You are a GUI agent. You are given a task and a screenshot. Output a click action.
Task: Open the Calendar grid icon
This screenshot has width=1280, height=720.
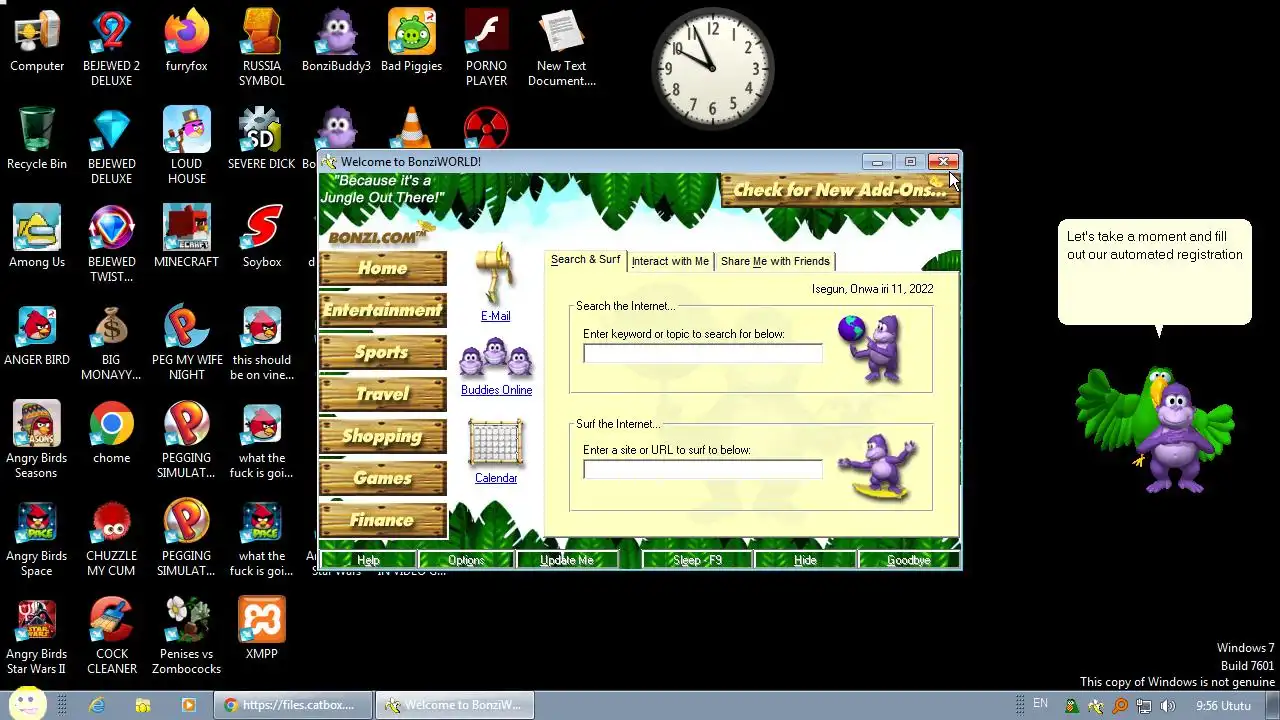(496, 444)
